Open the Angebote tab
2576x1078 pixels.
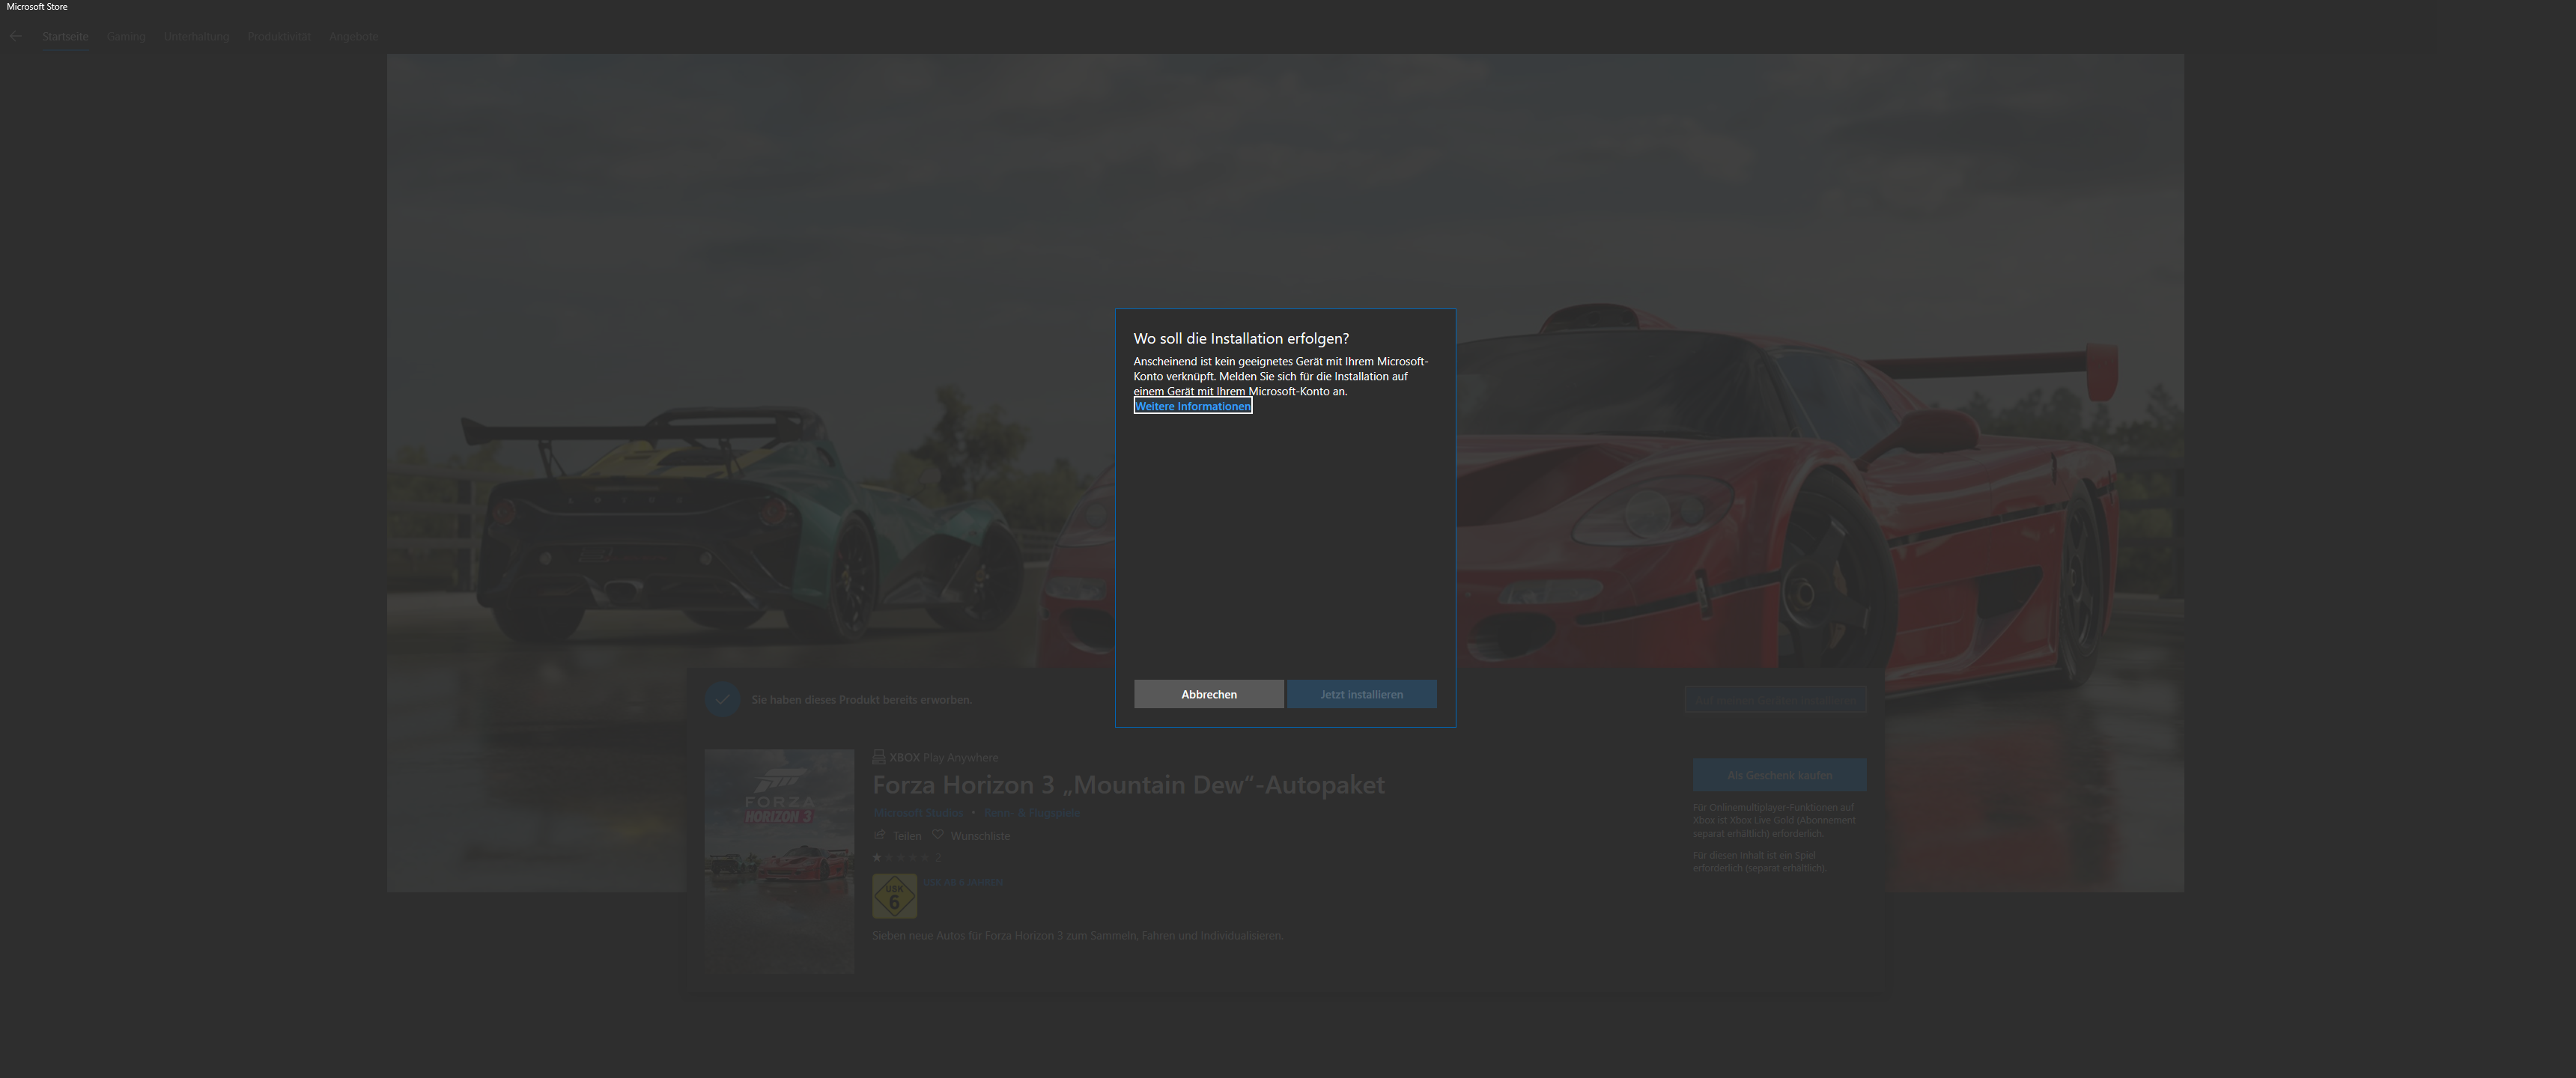353,36
